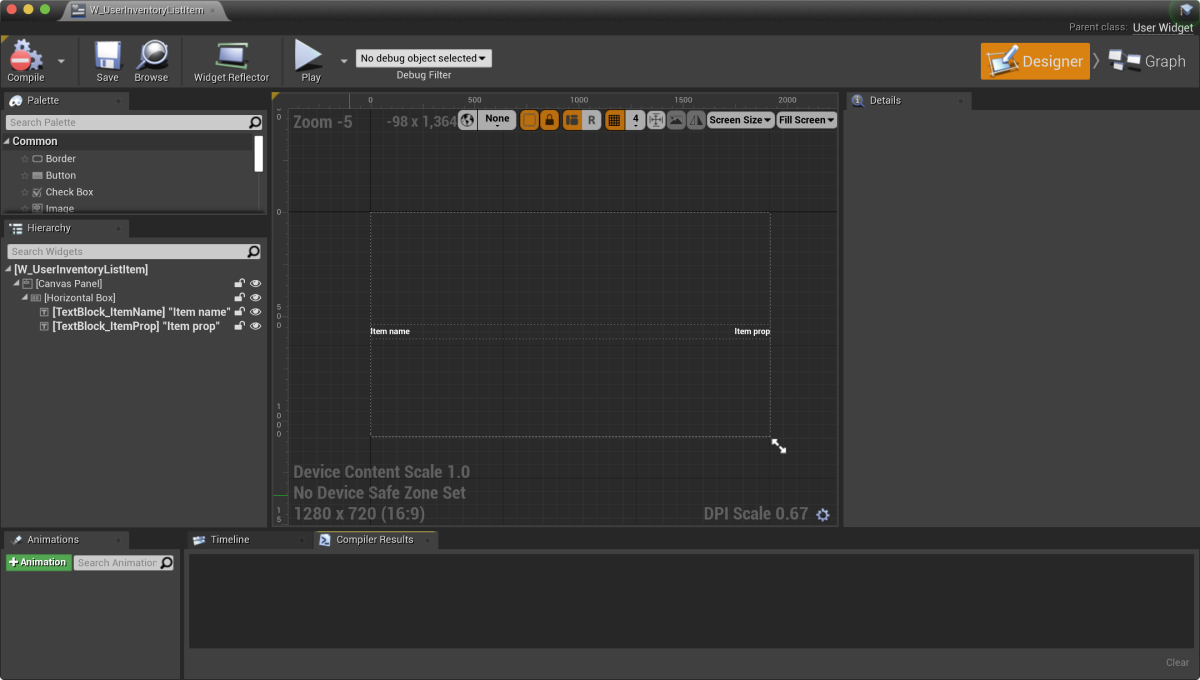Image resolution: width=1200 pixels, height=680 pixels.
Task: Toggle the widget lock icon in viewport toolbar
Action: (x=549, y=120)
